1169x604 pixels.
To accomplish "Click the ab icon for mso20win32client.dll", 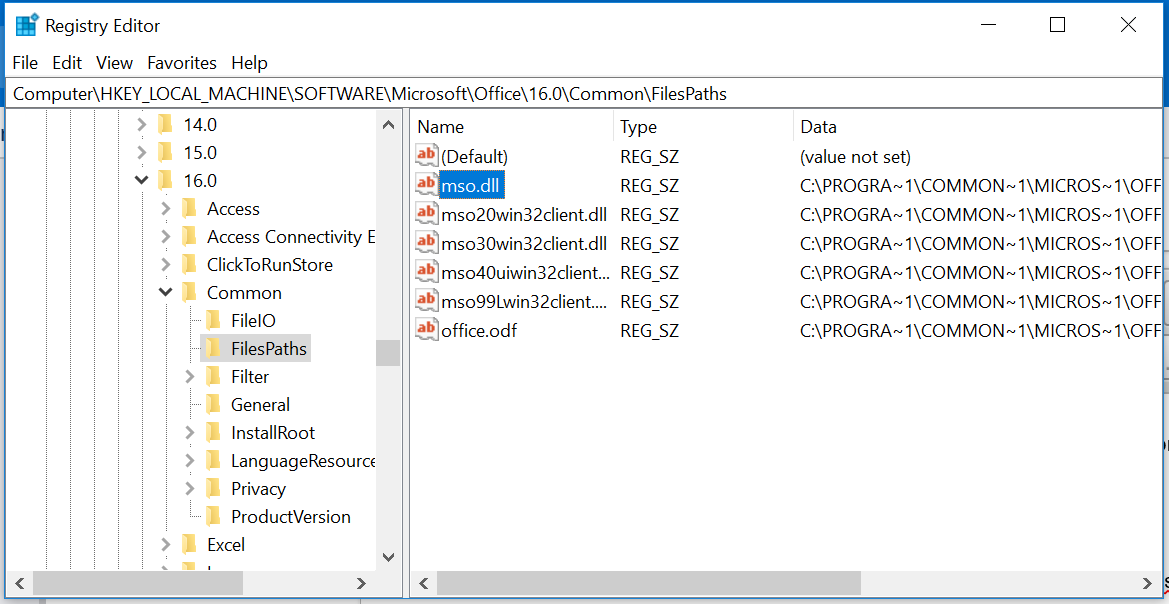I will pyautogui.click(x=427, y=214).
